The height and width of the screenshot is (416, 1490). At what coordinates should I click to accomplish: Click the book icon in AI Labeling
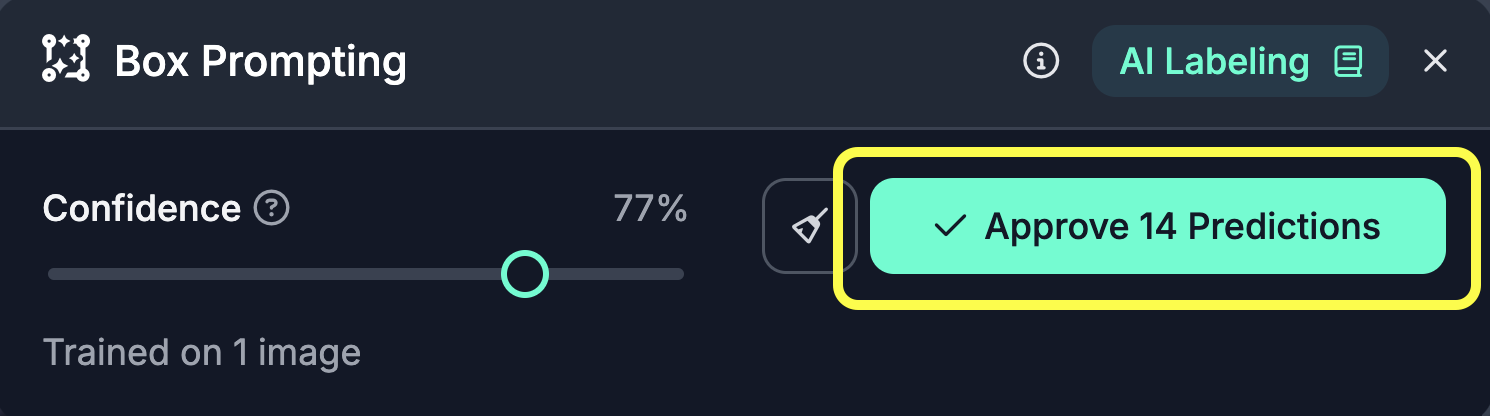(1348, 62)
